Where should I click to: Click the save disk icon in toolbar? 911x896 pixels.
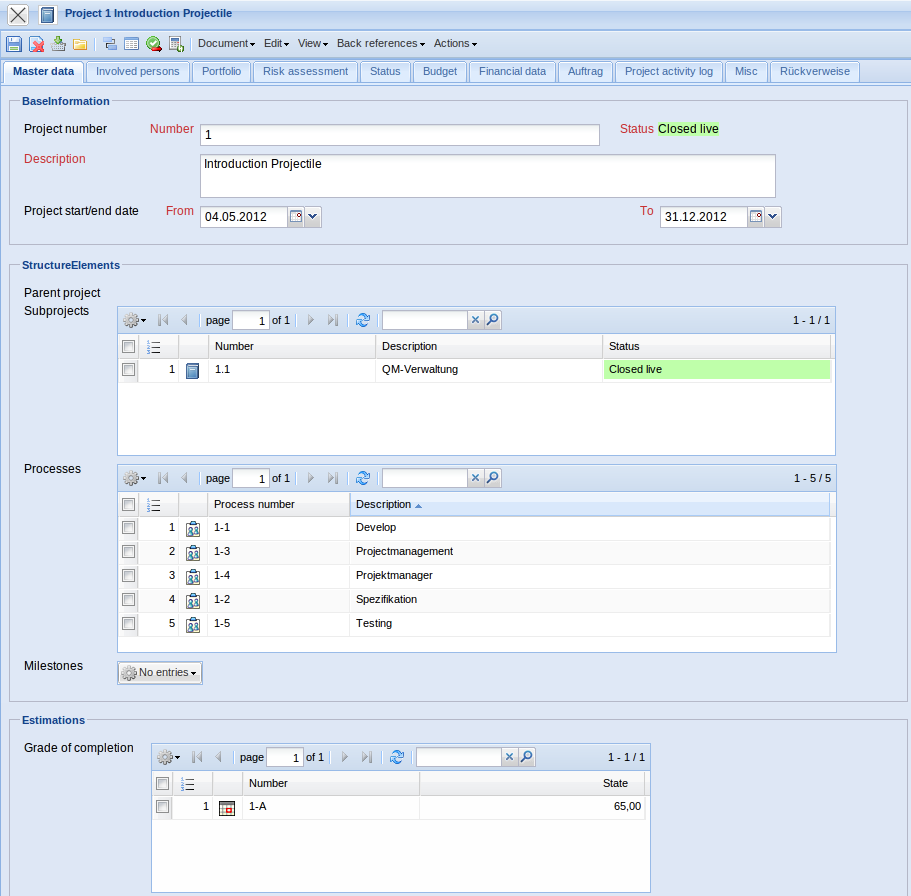pyautogui.click(x=14, y=44)
